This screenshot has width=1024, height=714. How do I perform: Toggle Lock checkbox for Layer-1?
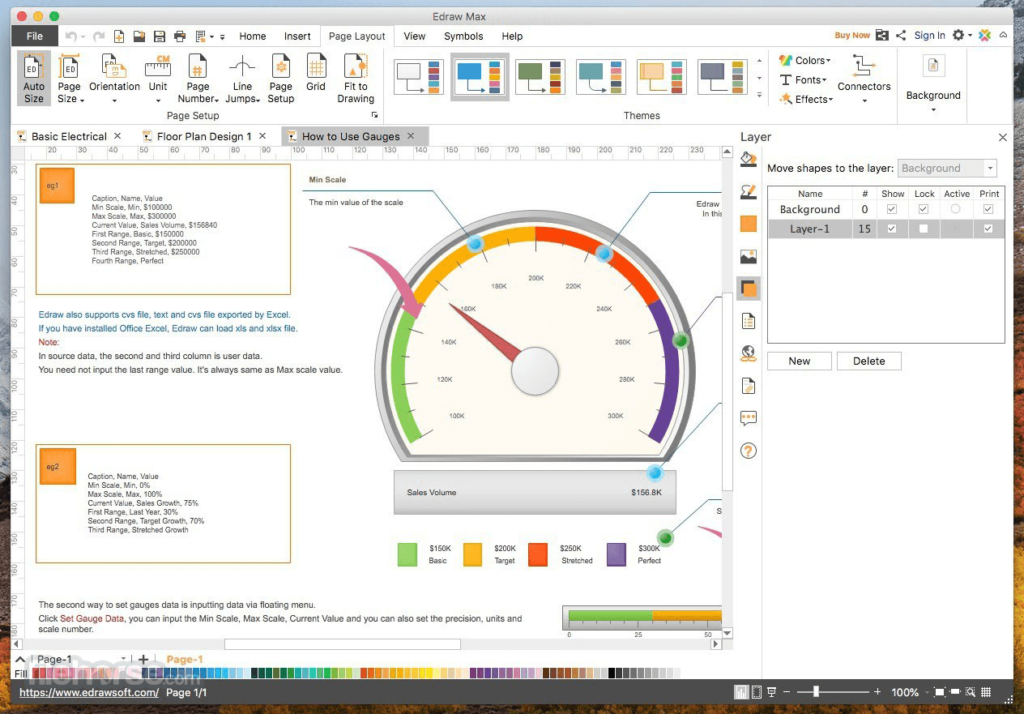(923, 229)
